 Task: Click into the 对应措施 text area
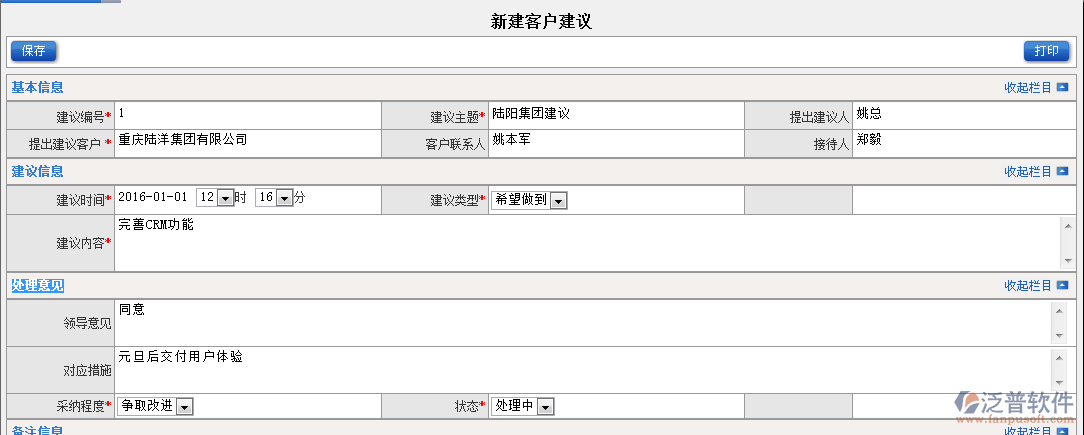click(585, 369)
